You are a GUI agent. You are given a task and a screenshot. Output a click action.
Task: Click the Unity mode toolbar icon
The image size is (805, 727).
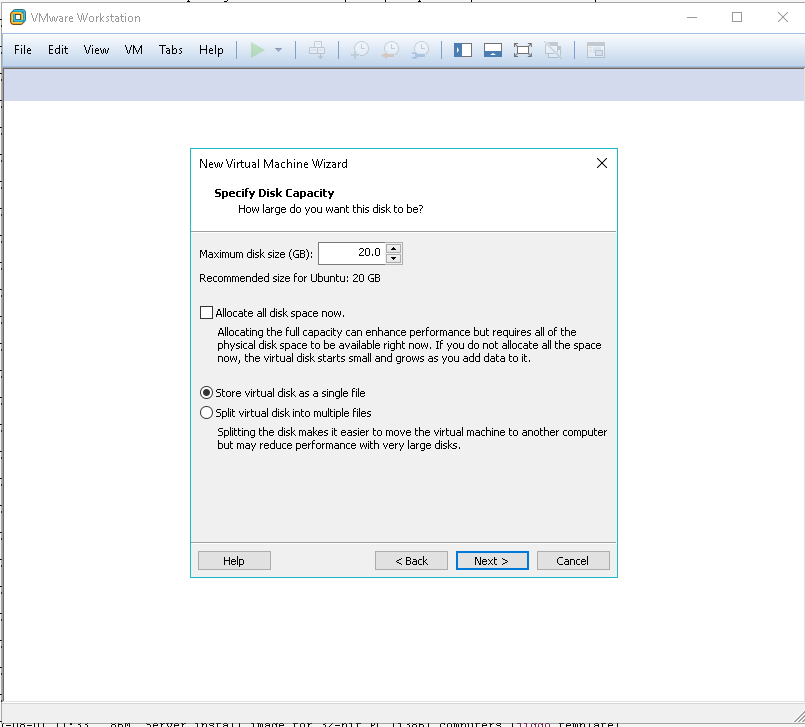[x=553, y=50]
